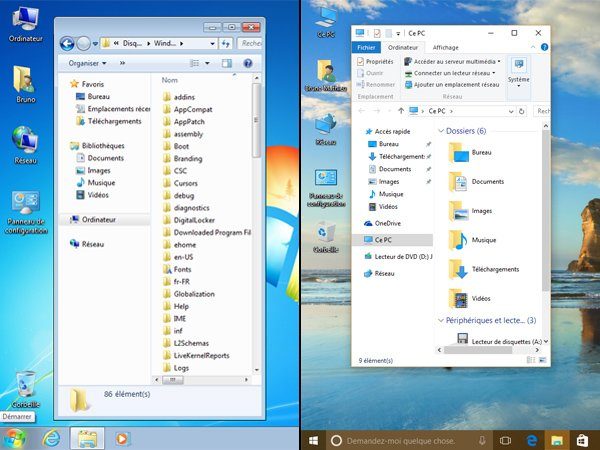This screenshot has width=600, height=450.
Task: Open Réseau desktop icon on Windows 10
Action: click(326, 129)
